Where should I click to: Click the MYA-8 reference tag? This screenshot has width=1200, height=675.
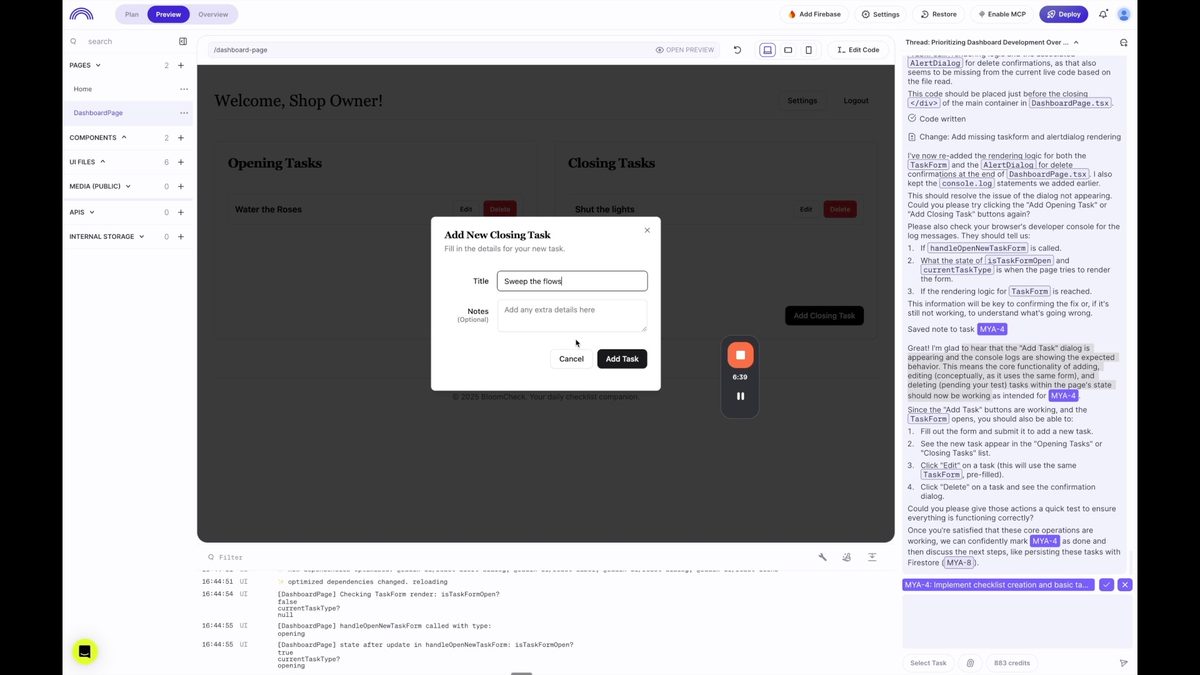click(x=957, y=562)
